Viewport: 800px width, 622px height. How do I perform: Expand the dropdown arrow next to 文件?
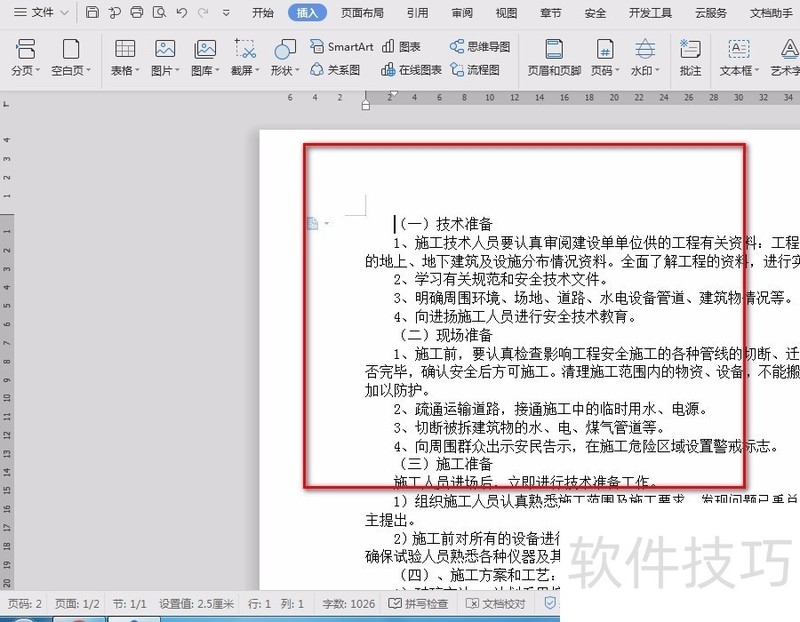[64, 12]
